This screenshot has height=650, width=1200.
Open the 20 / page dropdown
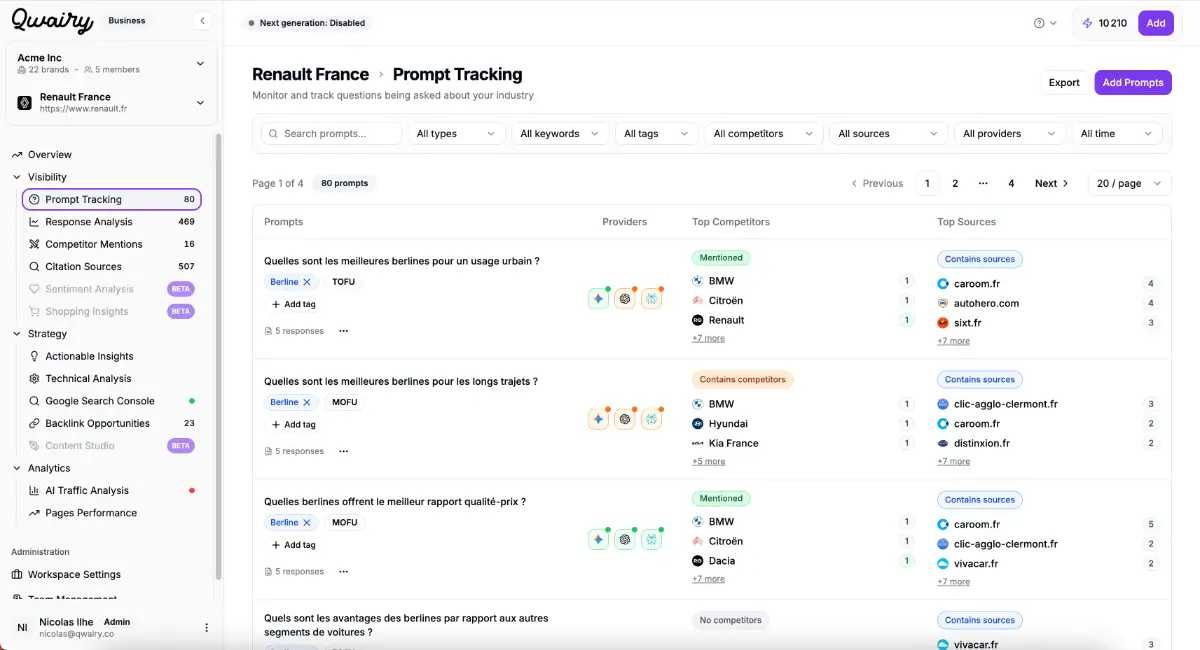click(1129, 183)
